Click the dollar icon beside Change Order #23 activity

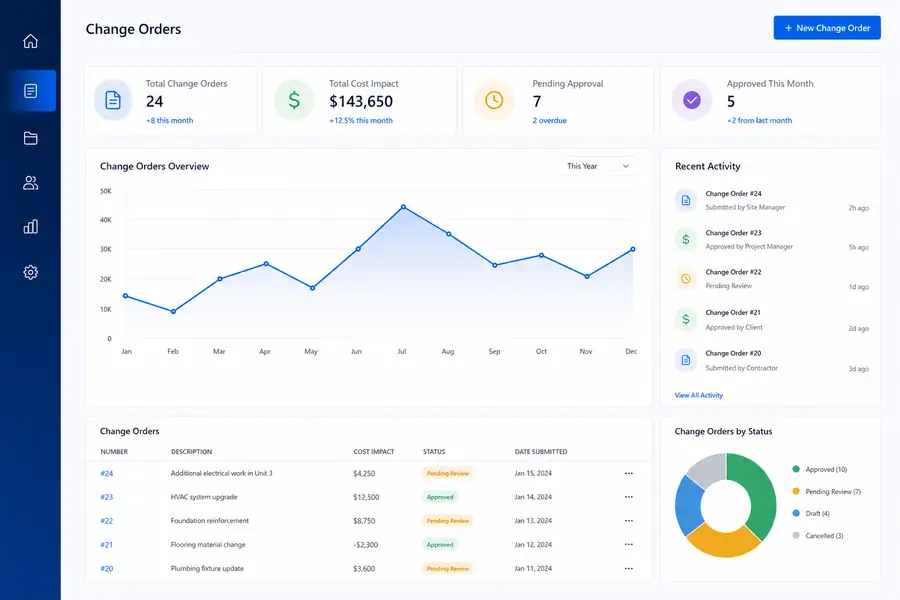[x=685, y=239]
